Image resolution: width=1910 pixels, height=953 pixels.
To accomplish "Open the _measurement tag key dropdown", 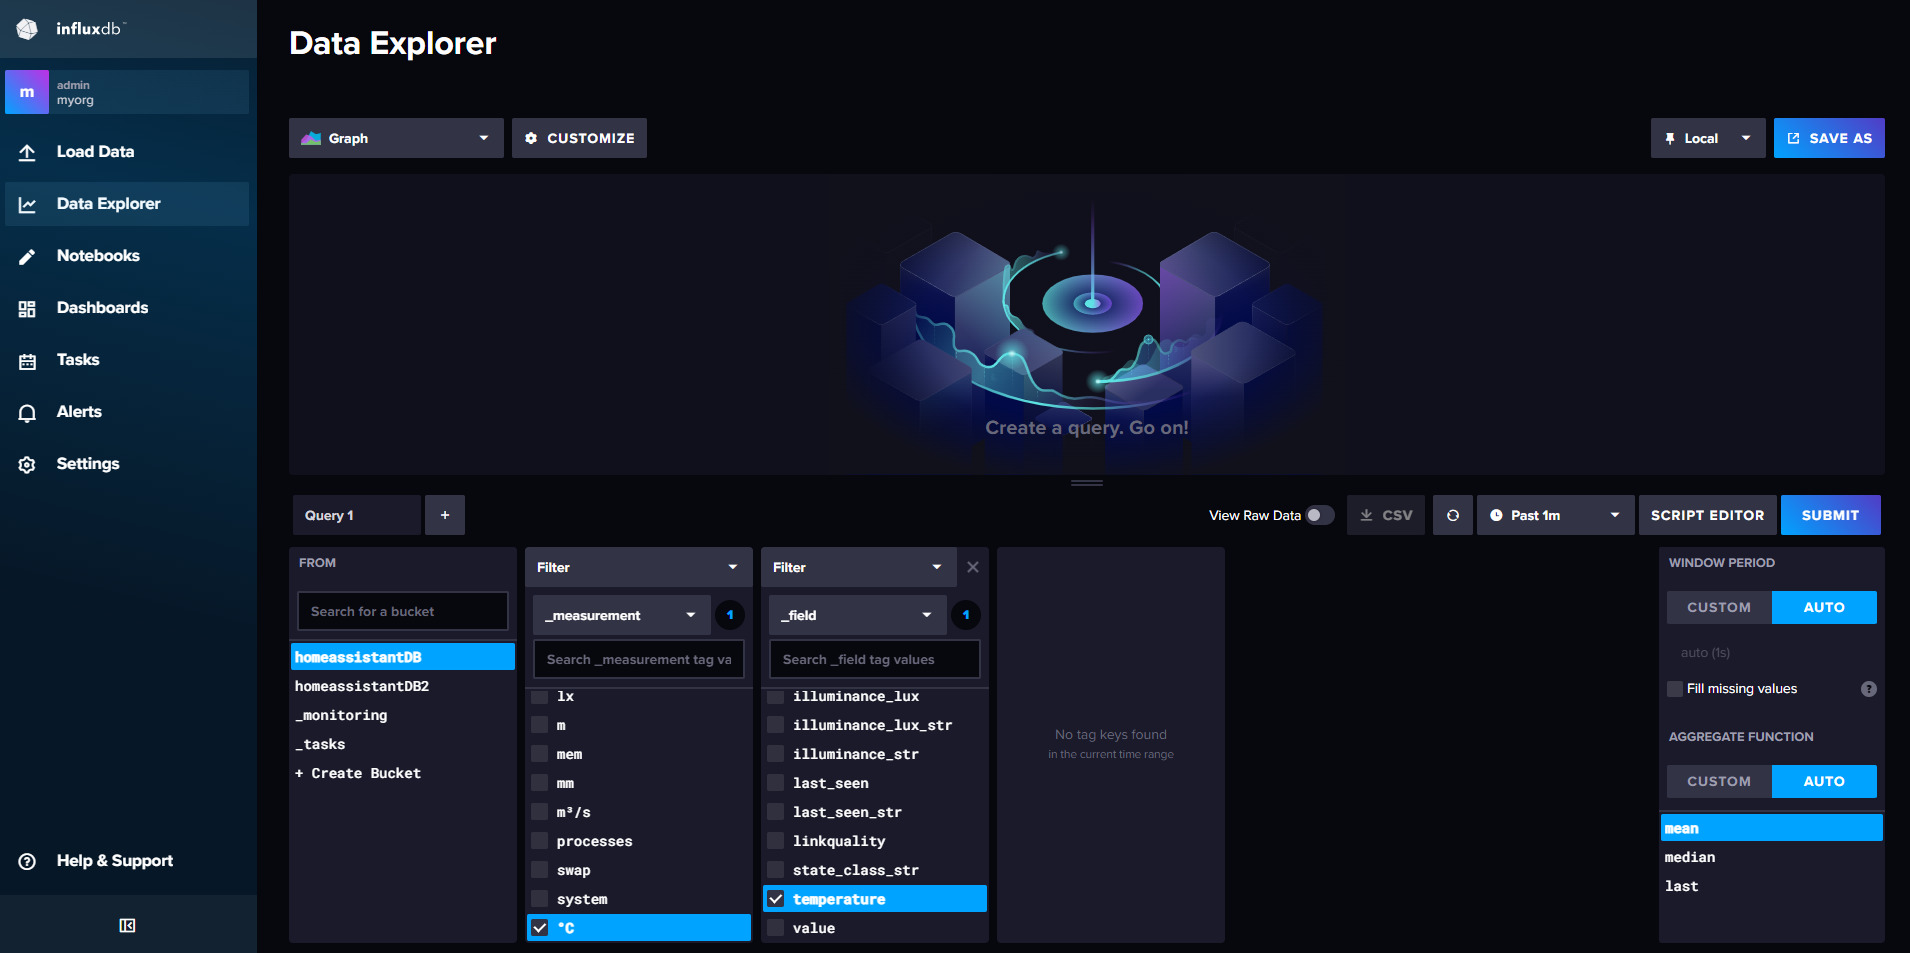I will 621,615.
